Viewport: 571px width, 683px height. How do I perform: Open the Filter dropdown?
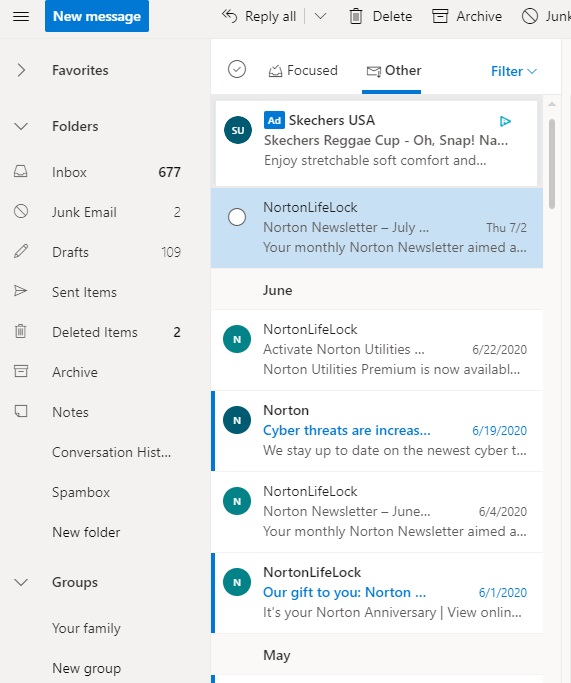pos(514,71)
